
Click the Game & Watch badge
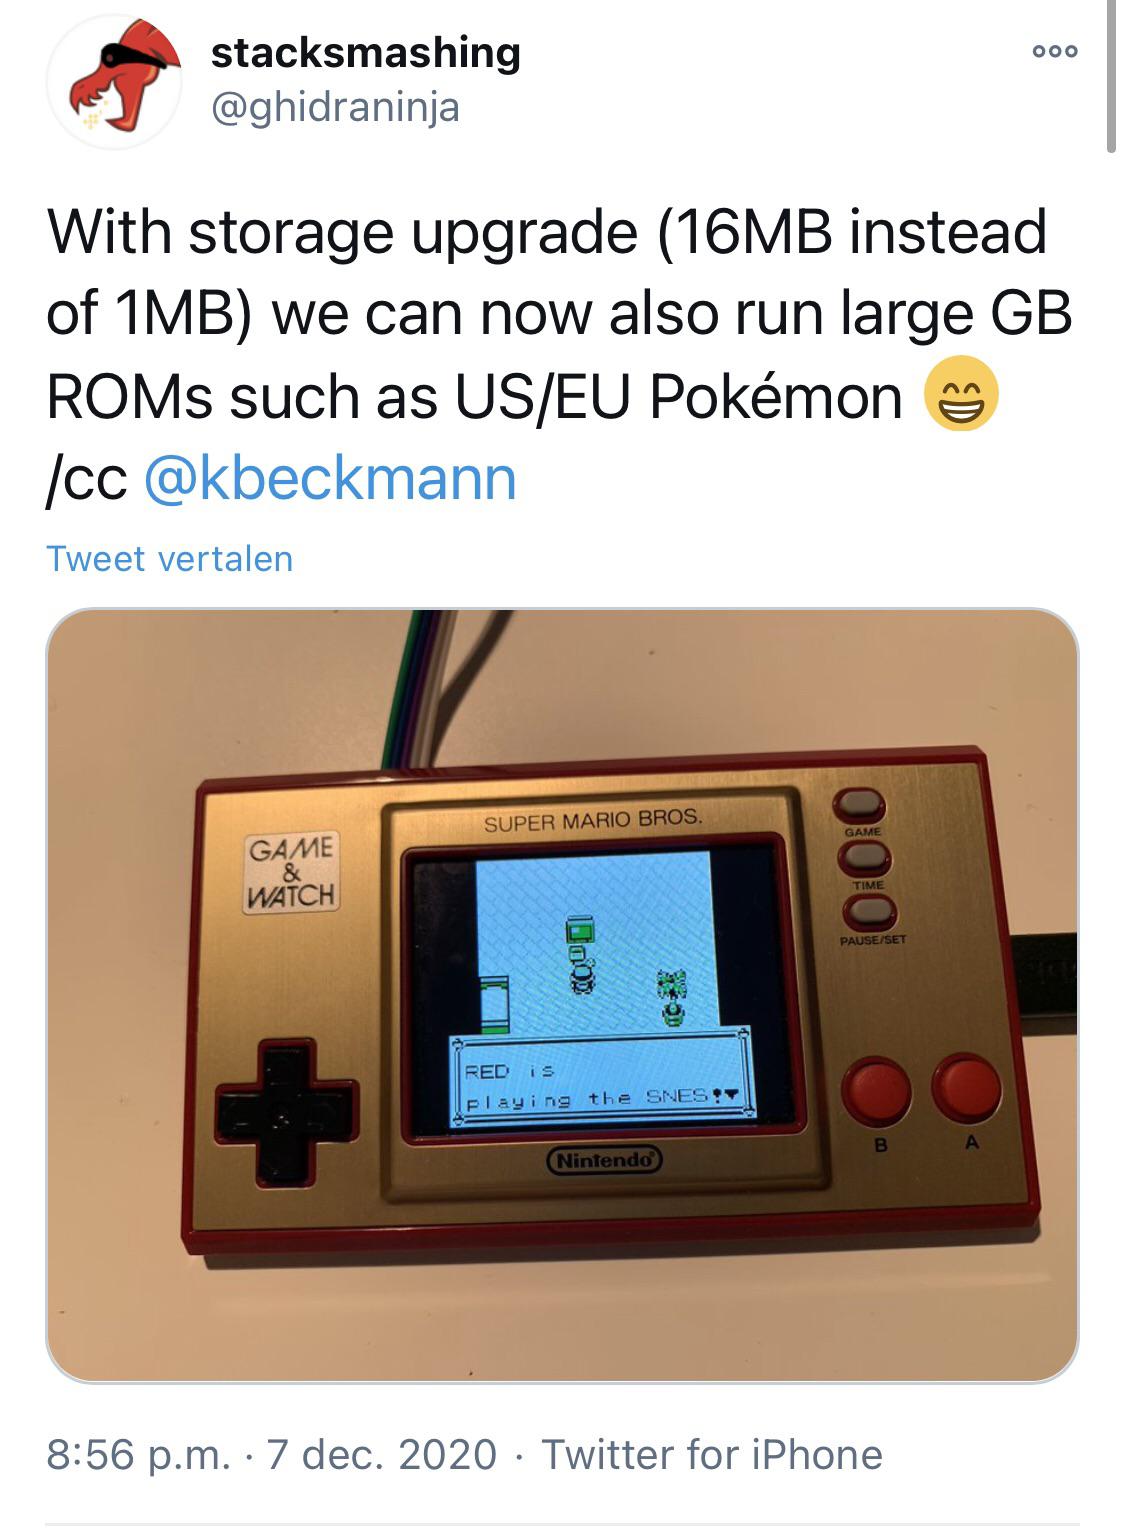292,872
